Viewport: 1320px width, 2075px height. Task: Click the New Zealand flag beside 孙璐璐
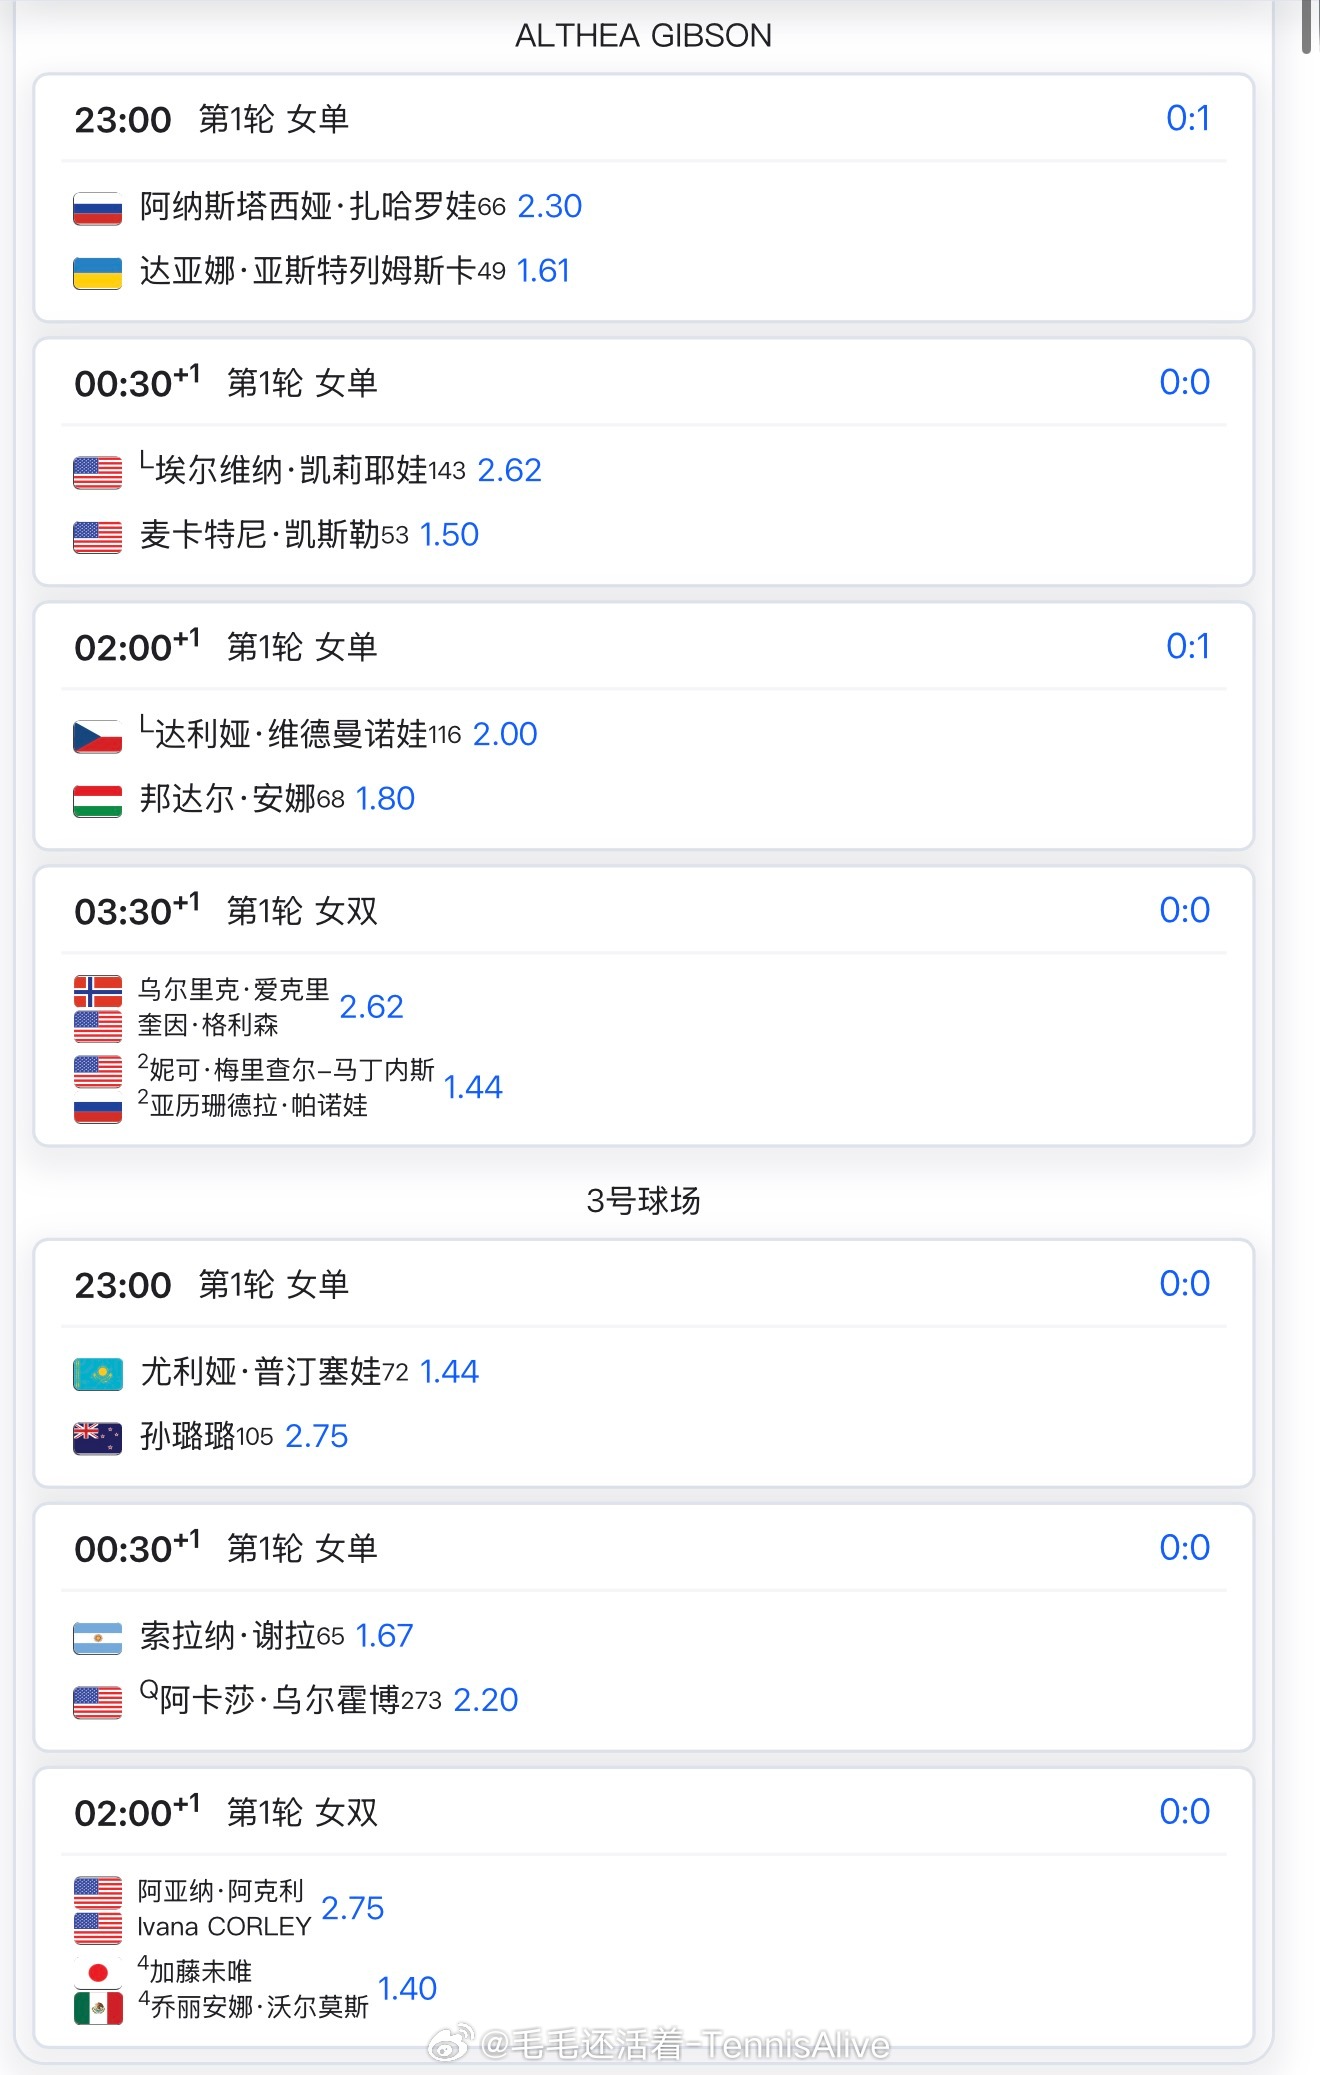pos(97,1437)
